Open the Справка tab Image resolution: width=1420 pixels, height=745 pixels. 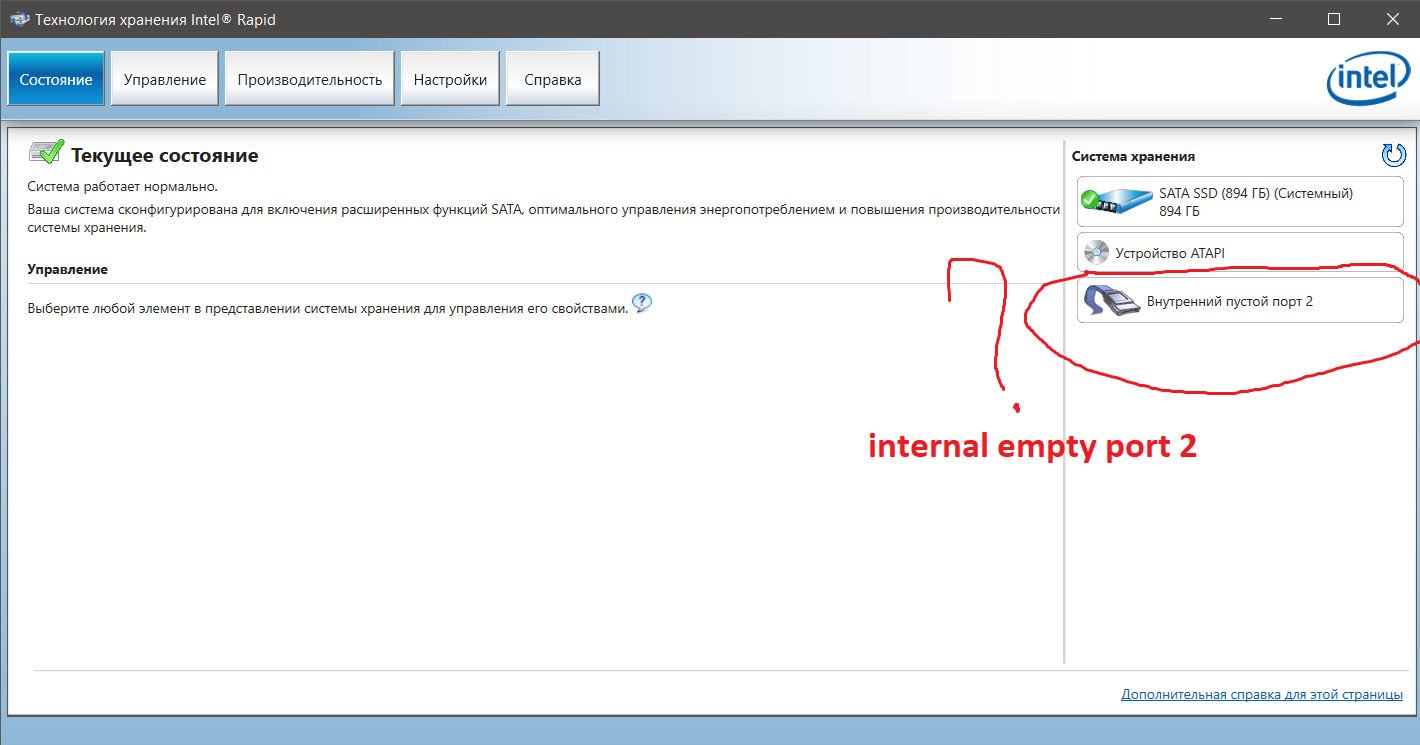(552, 77)
